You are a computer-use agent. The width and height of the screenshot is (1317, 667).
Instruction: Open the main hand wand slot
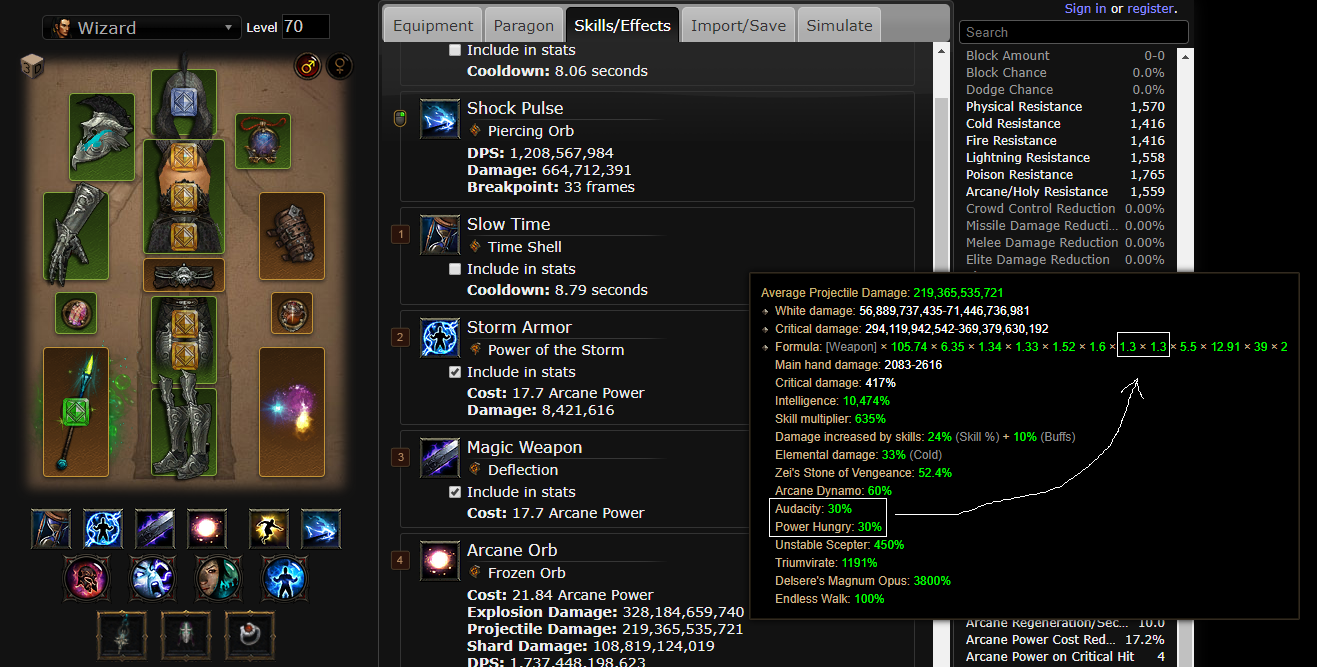click(76, 413)
